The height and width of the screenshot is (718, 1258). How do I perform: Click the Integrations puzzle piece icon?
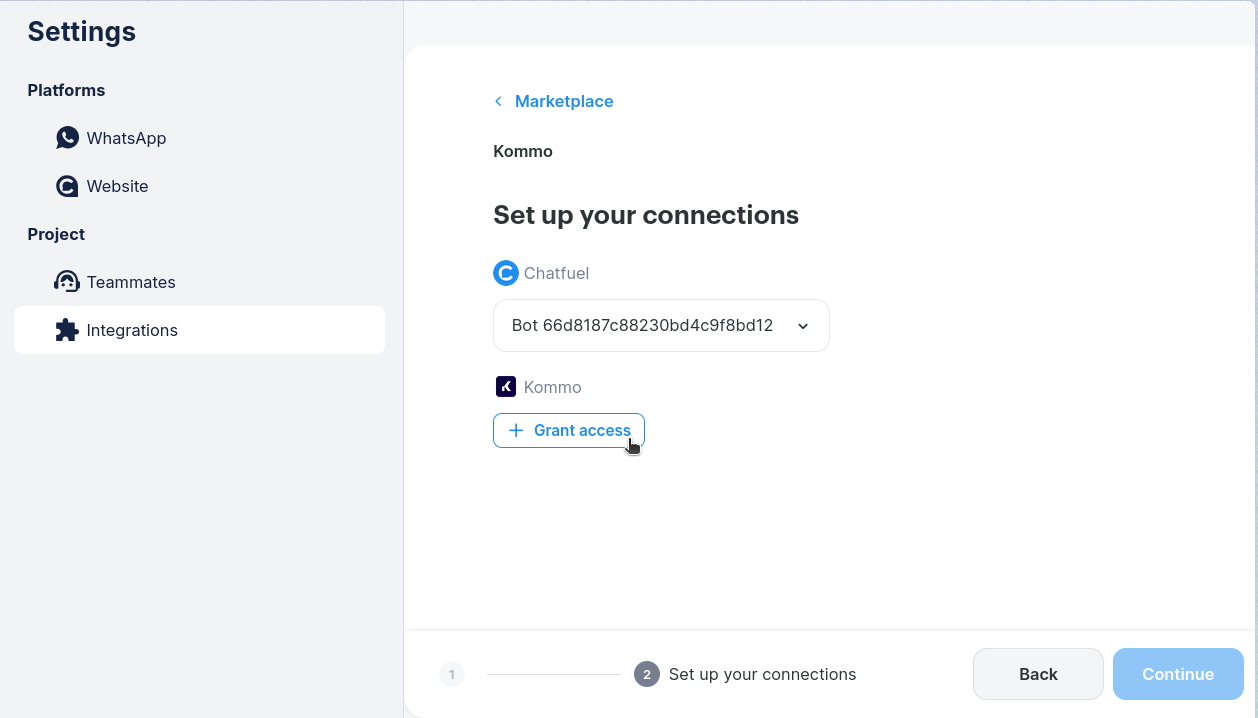(67, 330)
